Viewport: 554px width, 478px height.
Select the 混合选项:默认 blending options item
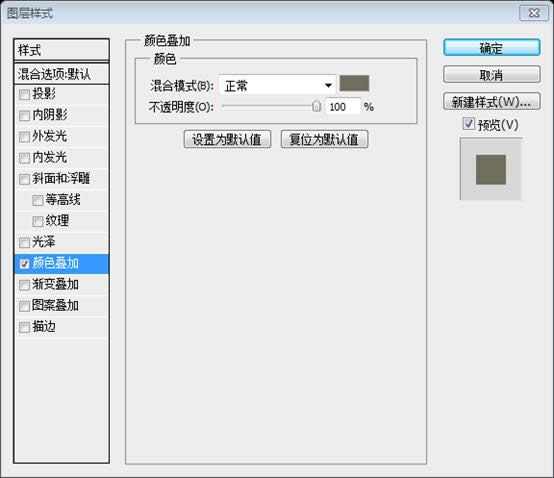tap(61, 74)
